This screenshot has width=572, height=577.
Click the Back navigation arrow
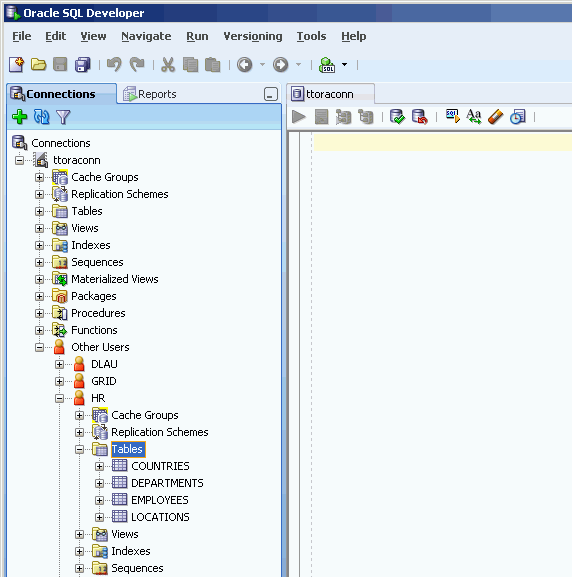click(244, 65)
